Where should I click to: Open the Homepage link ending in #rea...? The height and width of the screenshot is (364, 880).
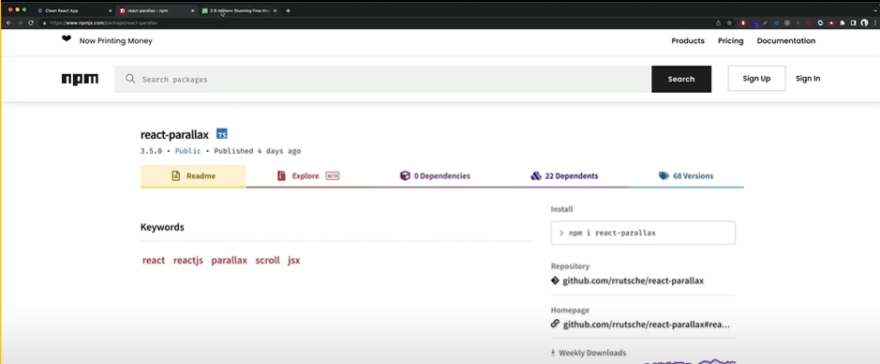click(646, 324)
